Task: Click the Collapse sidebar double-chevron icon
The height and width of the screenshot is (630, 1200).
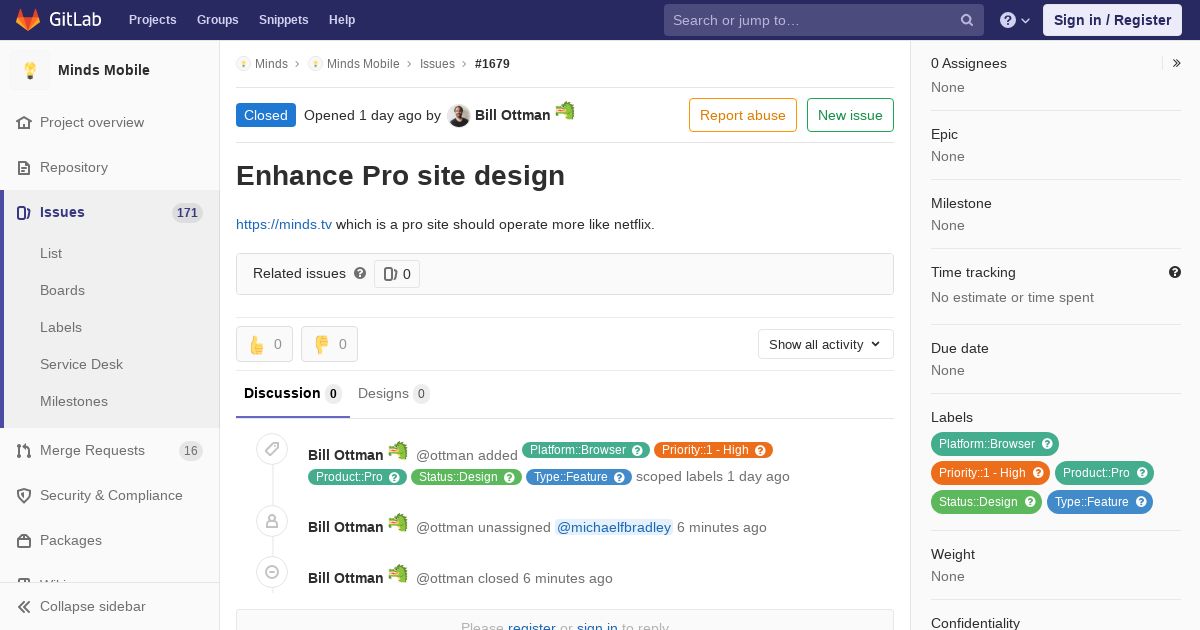Action: [x=24, y=606]
